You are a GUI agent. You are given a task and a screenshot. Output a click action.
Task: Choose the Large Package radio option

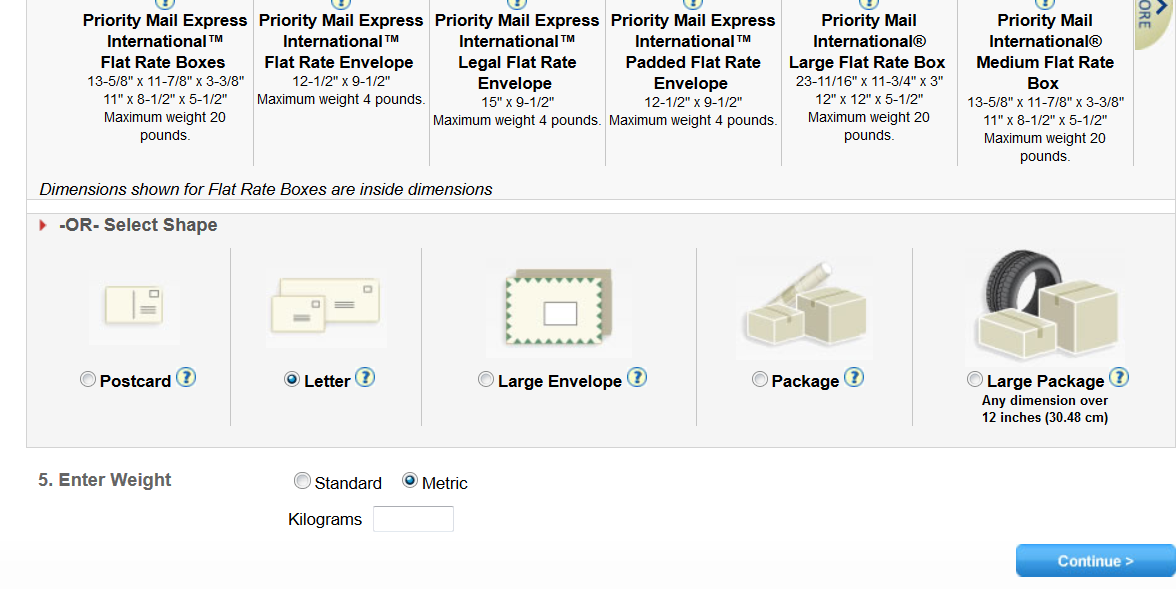click(x=975, y=380)
